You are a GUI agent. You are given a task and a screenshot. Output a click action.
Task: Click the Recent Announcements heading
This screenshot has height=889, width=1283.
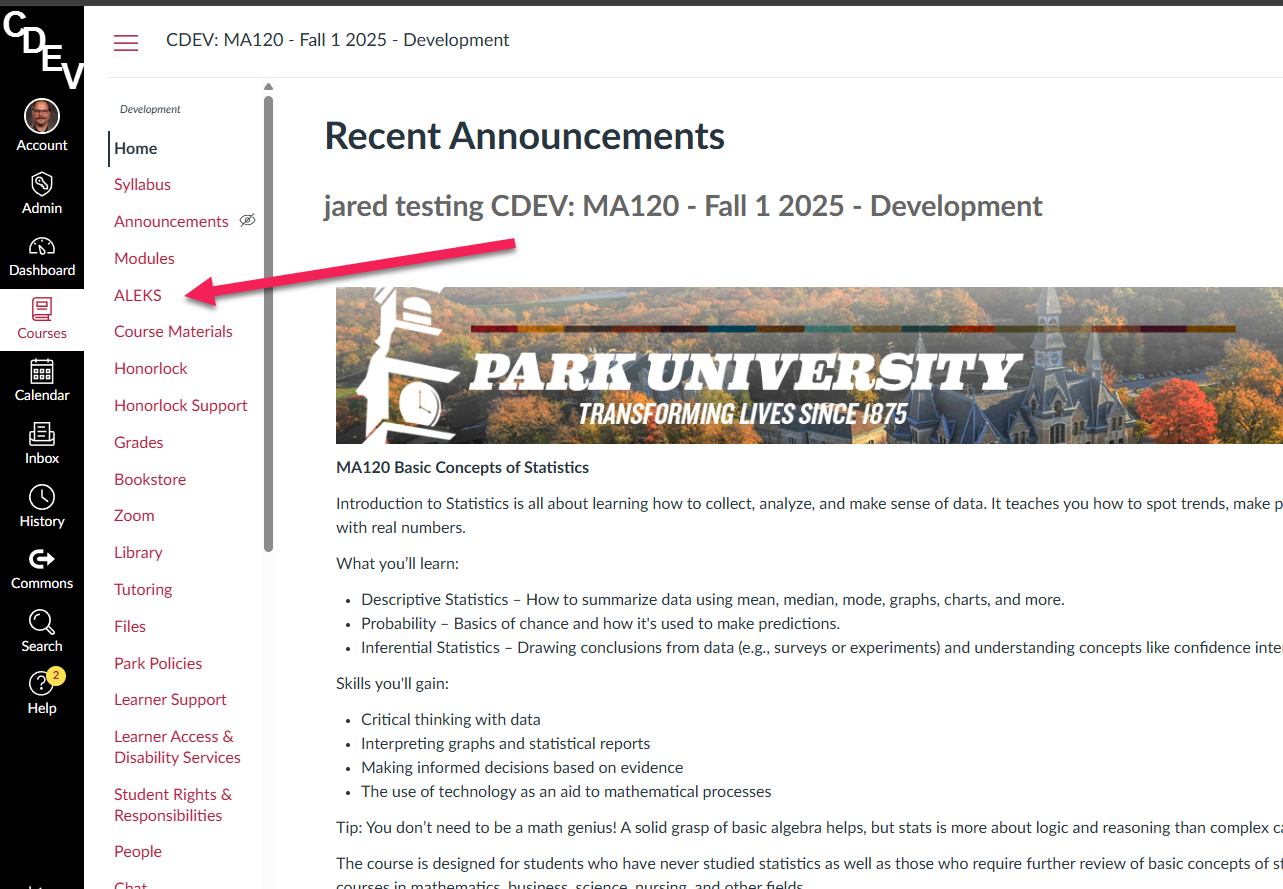point(524,136)
